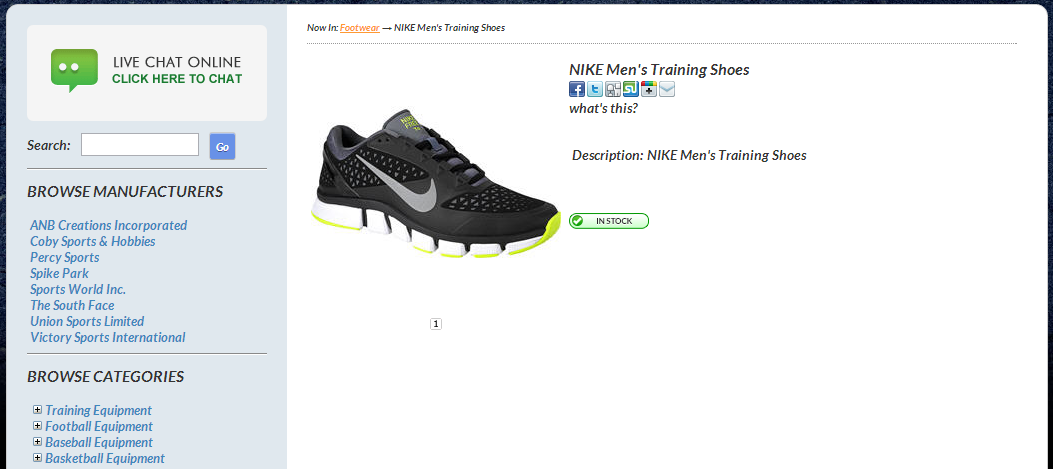Click the "what's this?" link

coord(603,108)
